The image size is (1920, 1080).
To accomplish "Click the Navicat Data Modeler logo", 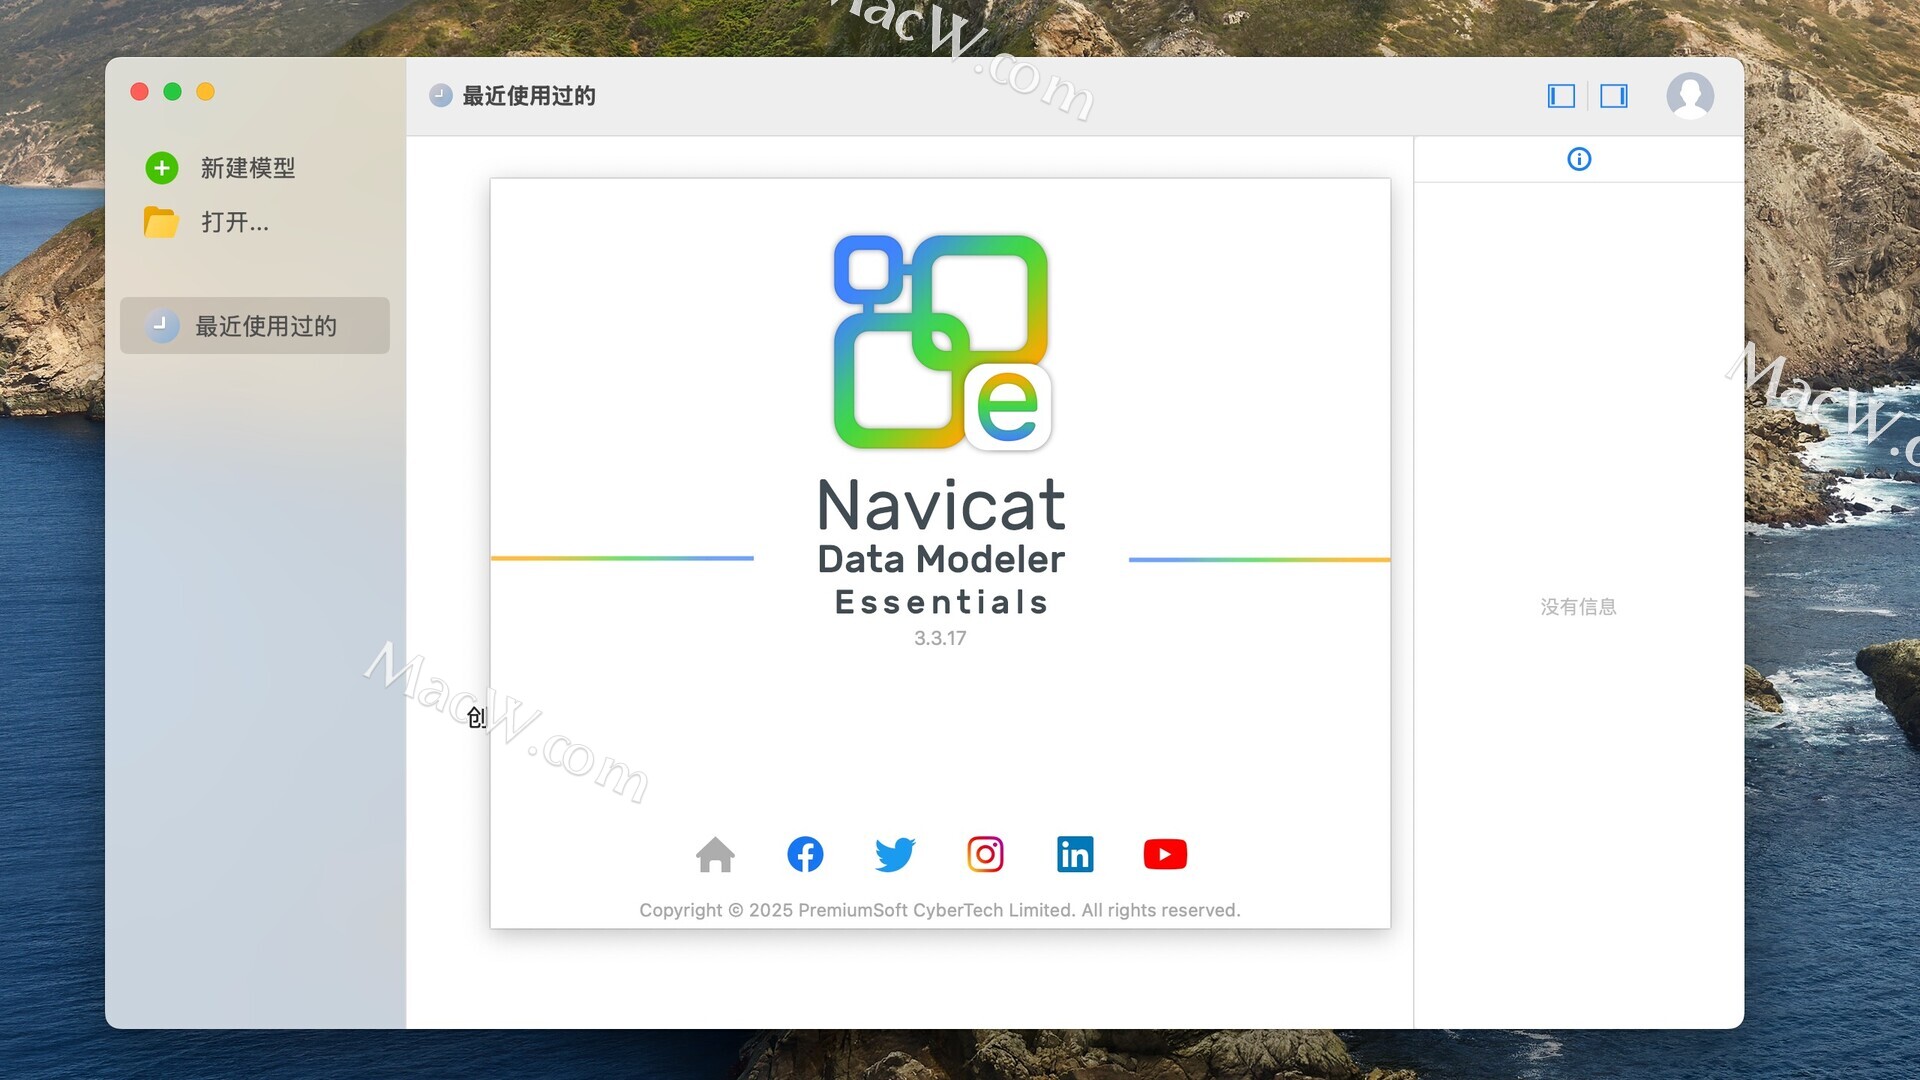I will pyautogui.click(x=942, y=342).
